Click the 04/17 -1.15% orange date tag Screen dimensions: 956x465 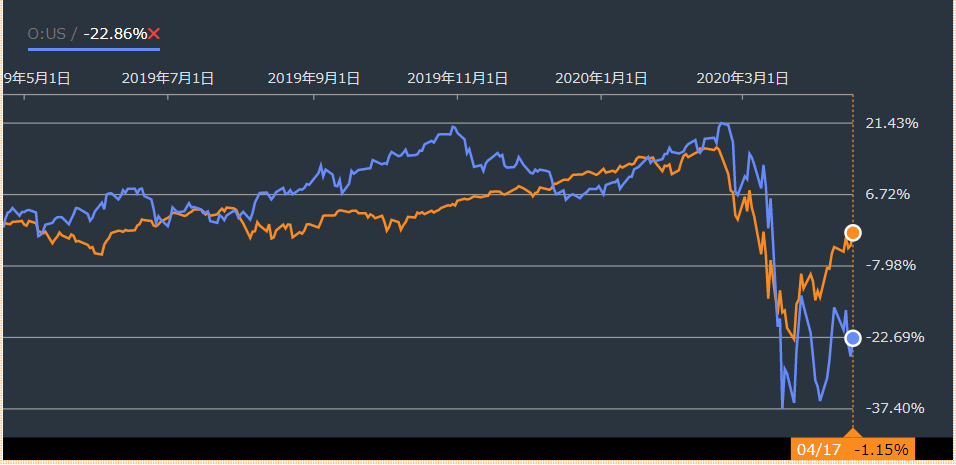click(852, 450)
